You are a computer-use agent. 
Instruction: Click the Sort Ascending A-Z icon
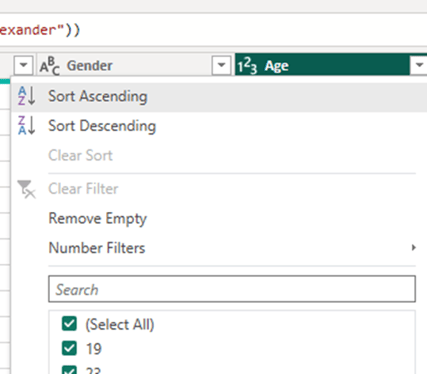27,96
